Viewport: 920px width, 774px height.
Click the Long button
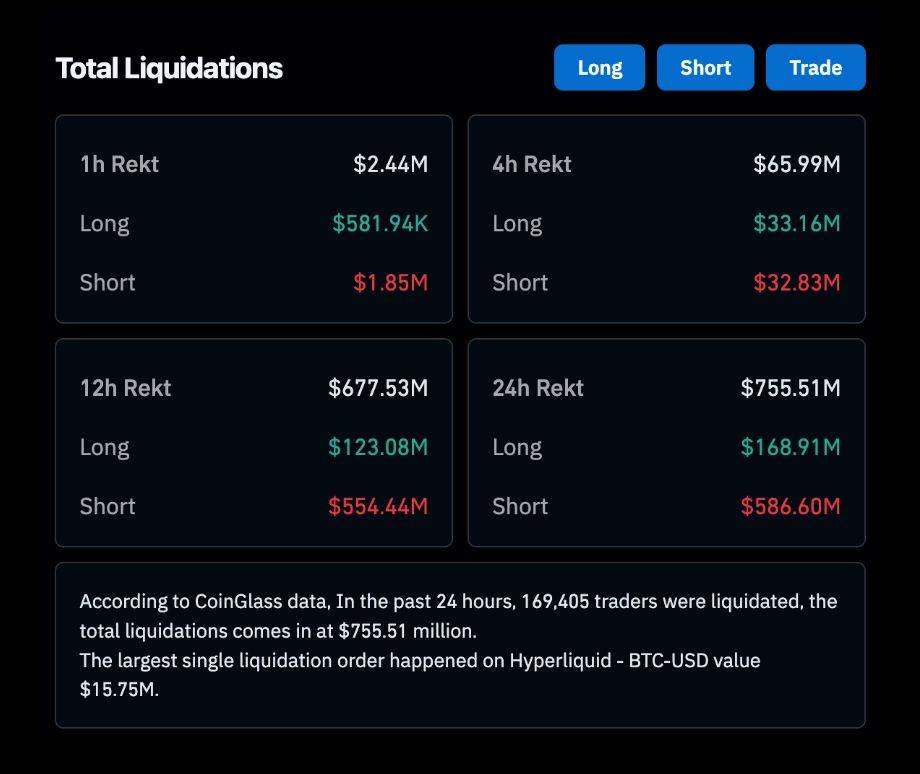point(599,68)
